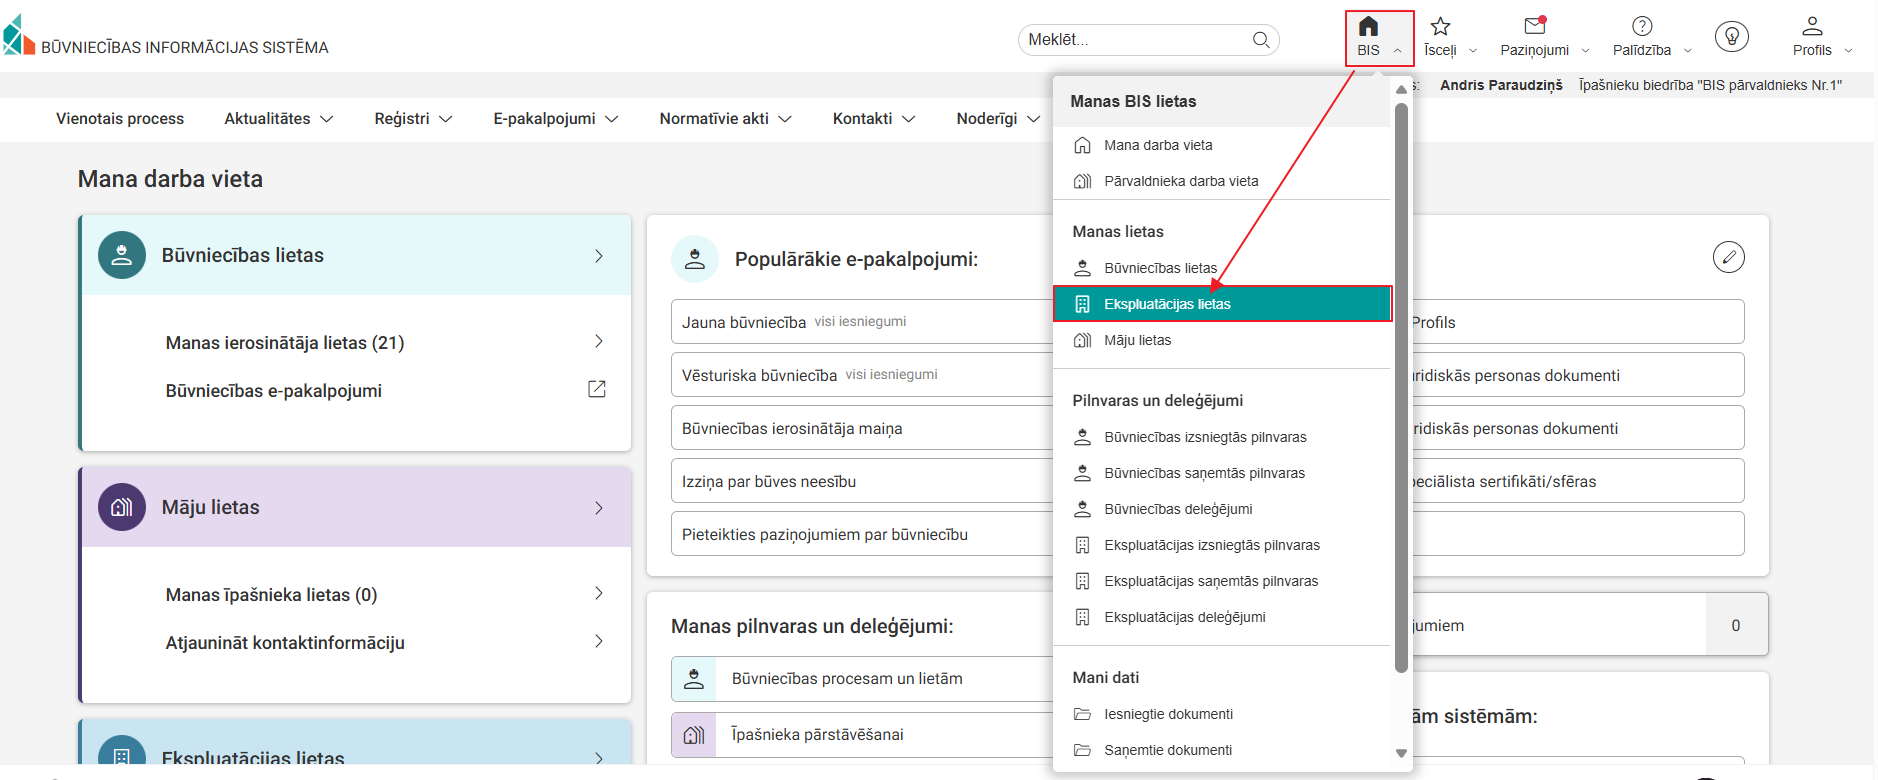1878x780 pixels.
Task: Click the BIS home icon in header
Action: (x=1368, y=27)
